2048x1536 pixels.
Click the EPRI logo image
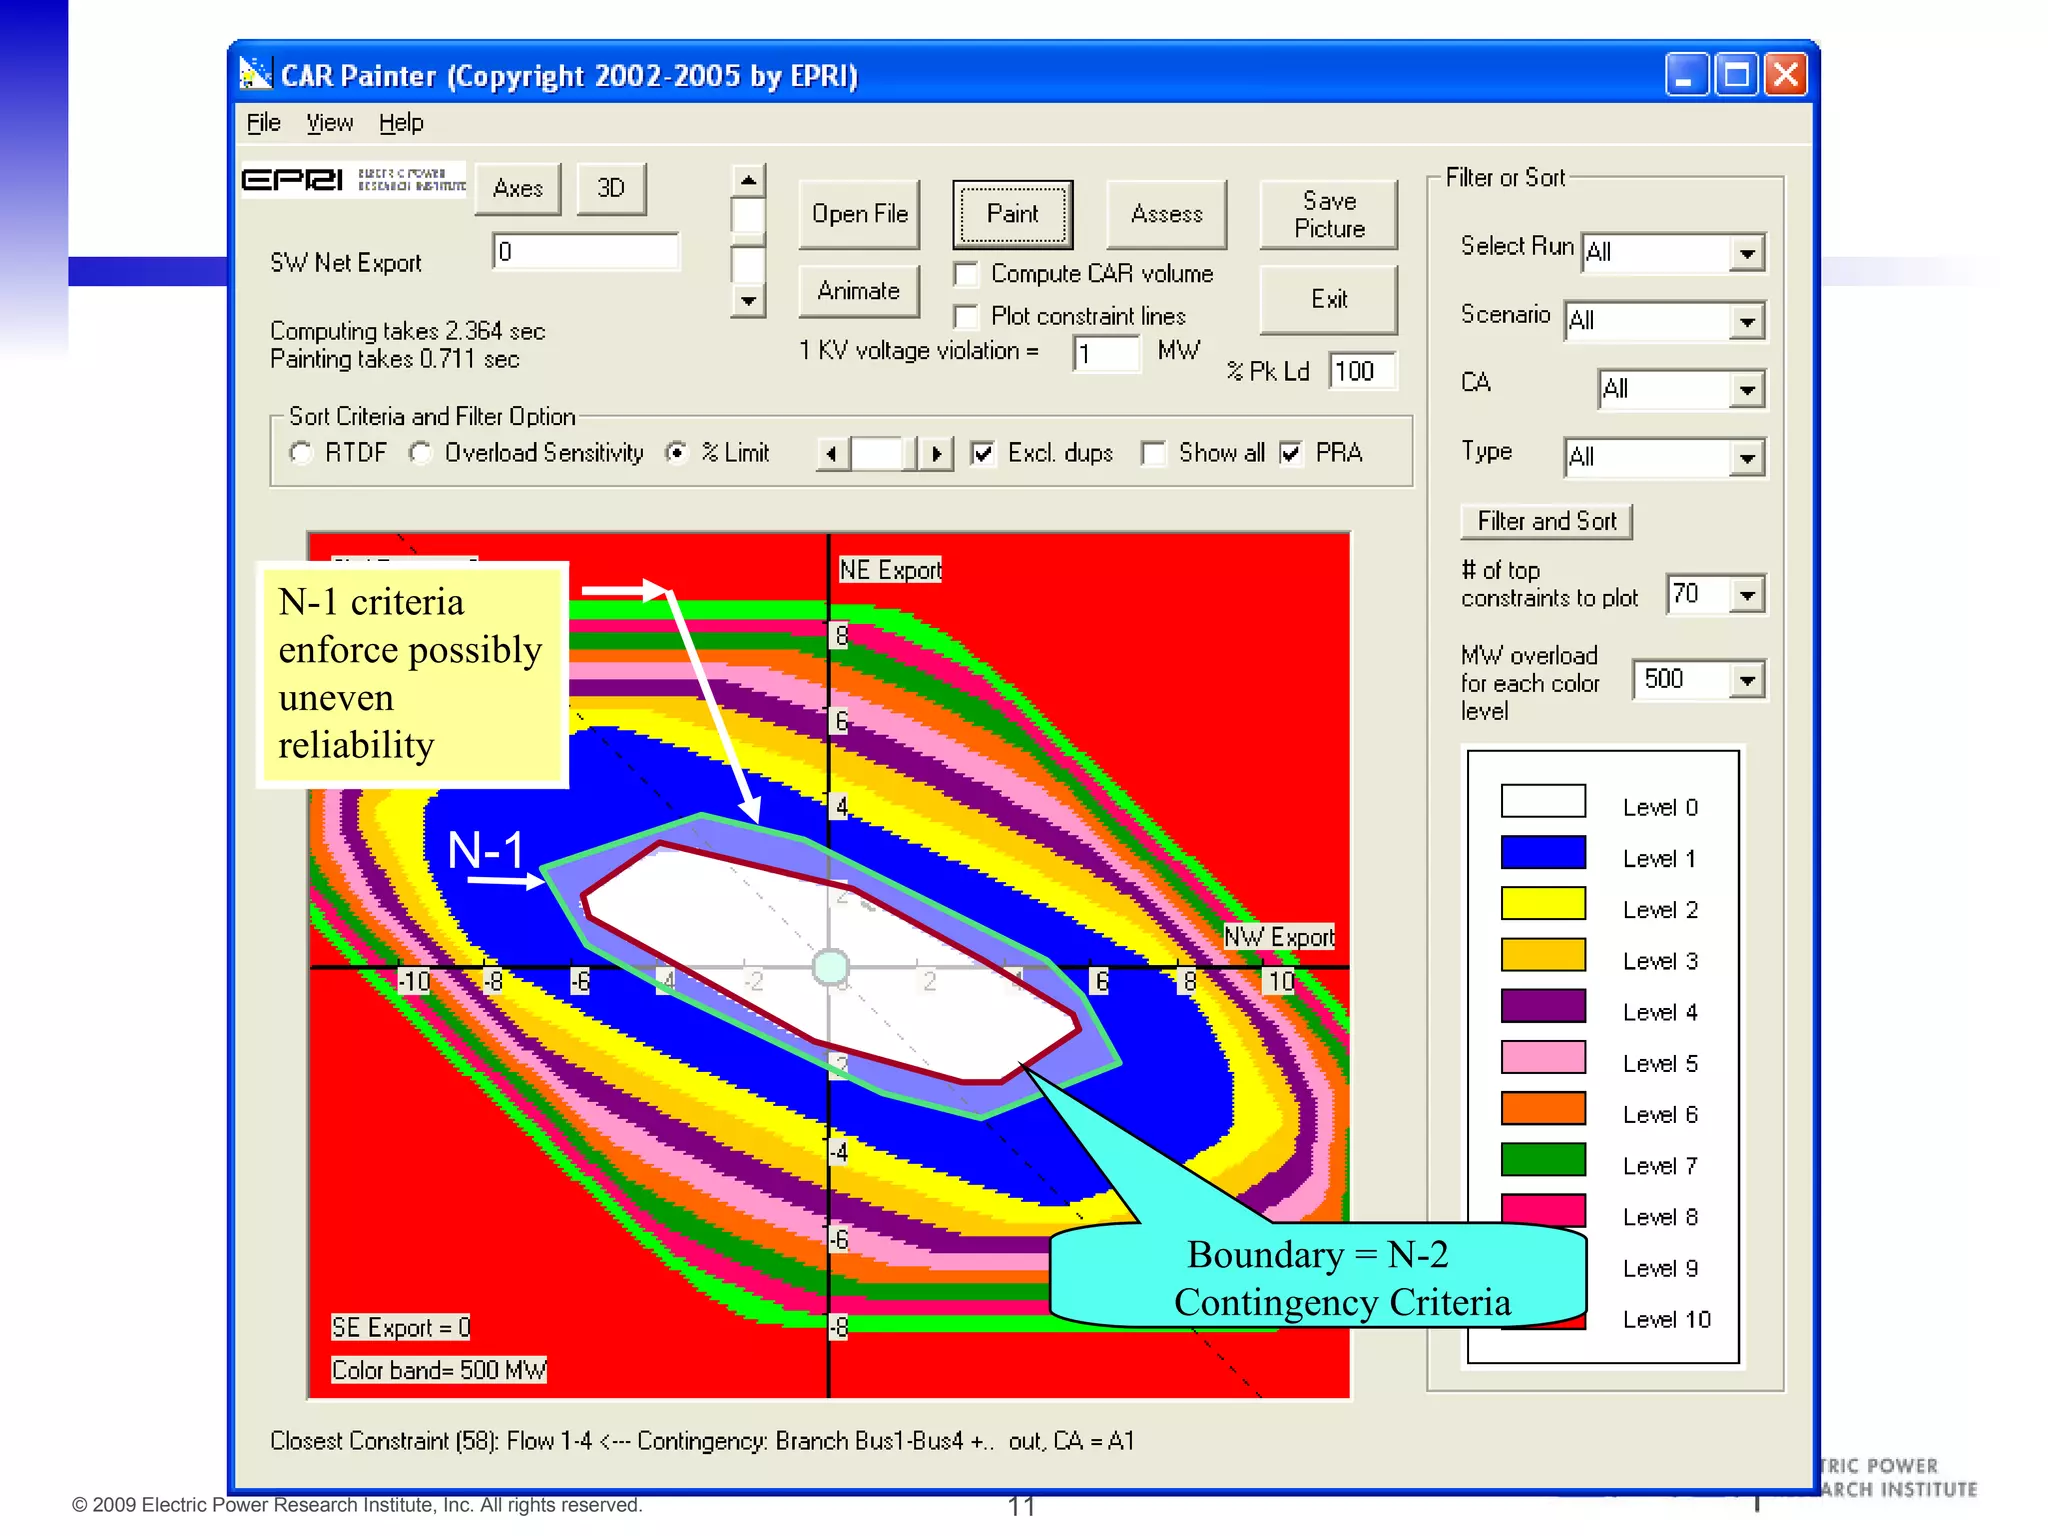(354, 180)
